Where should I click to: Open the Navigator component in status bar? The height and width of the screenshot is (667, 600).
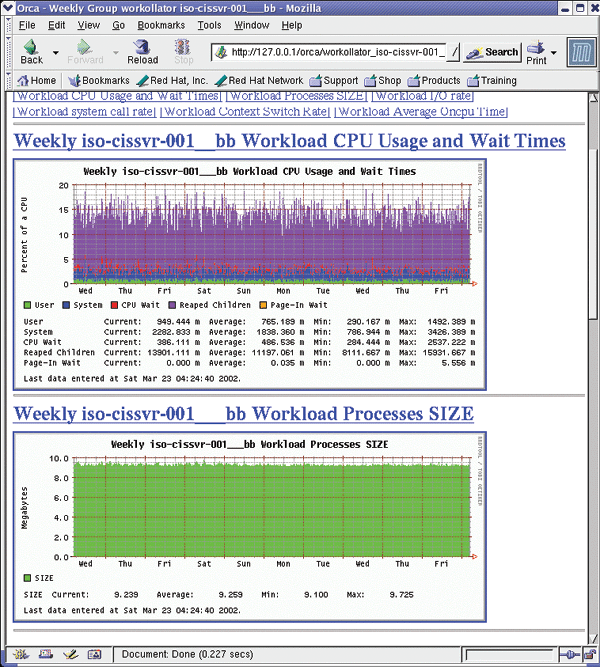[x=18, y=655]
